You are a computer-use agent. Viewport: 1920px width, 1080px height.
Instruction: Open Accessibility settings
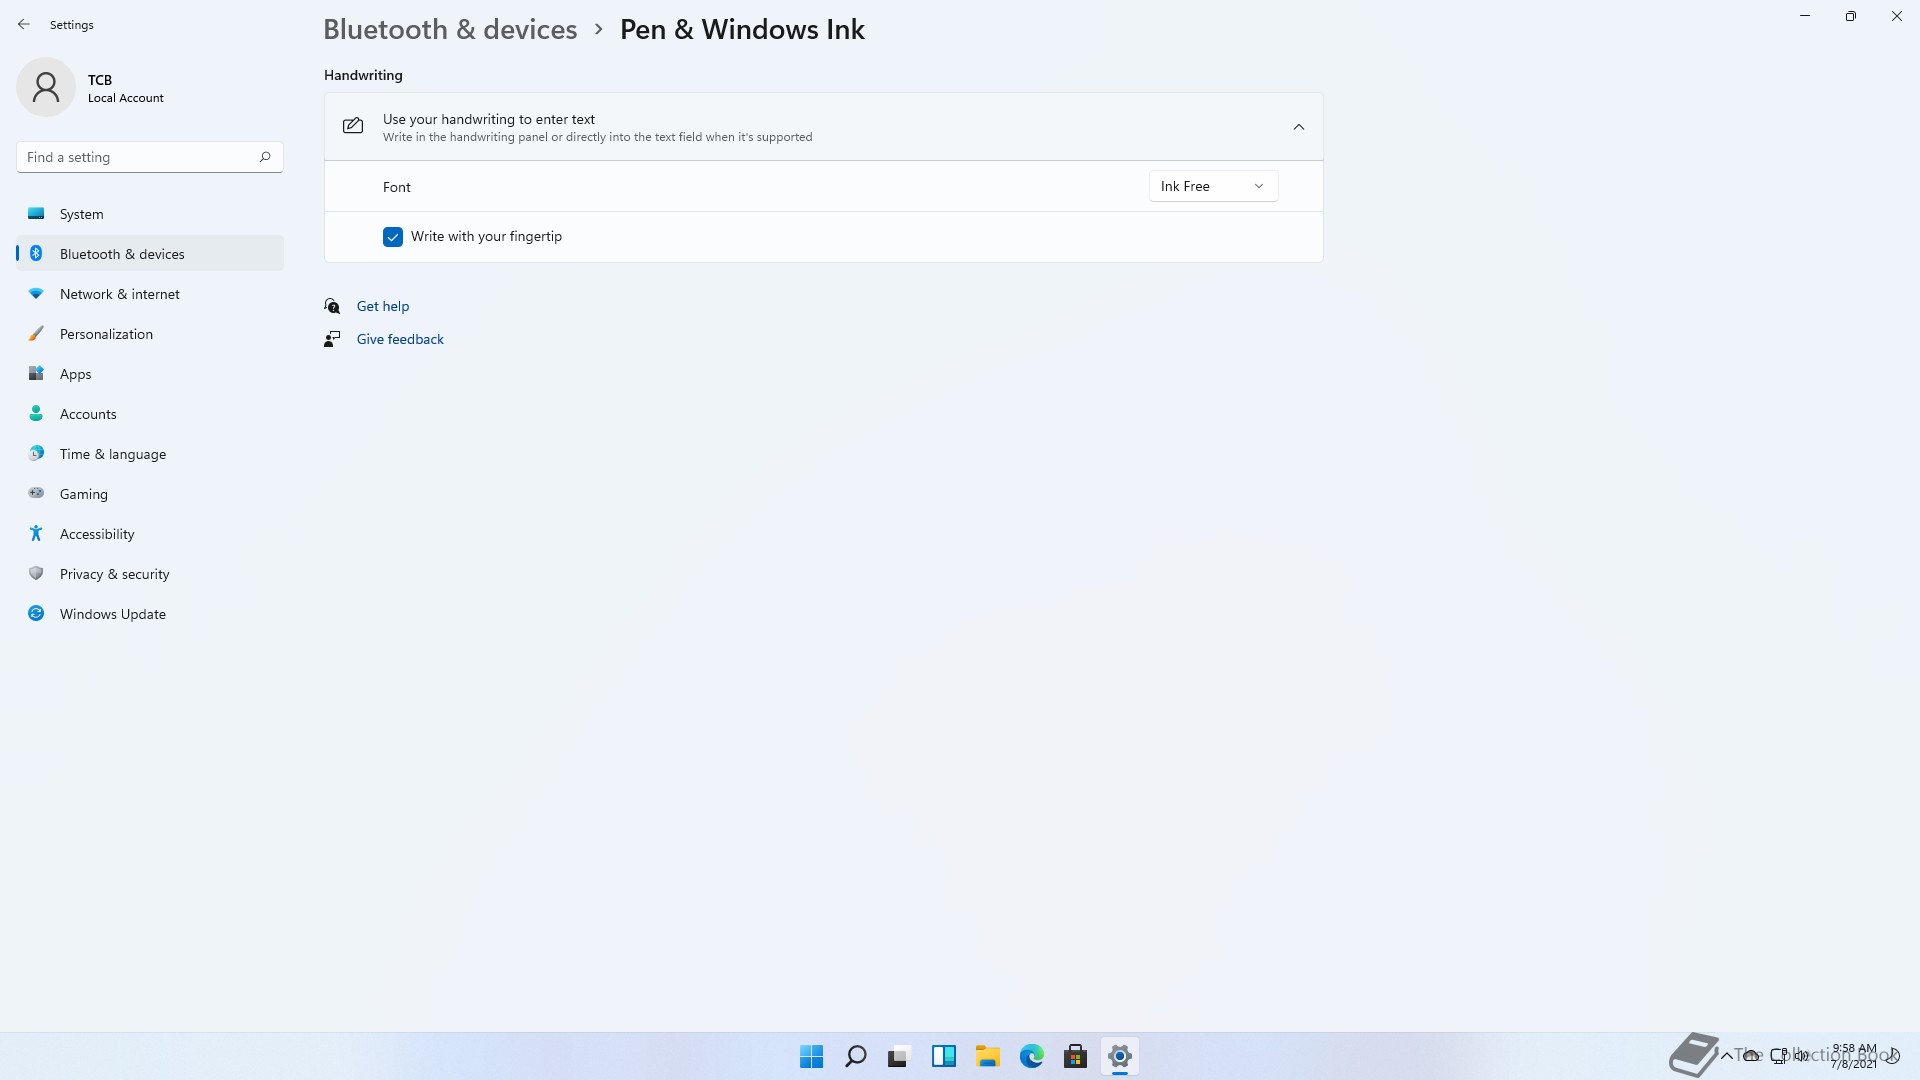(x=150, y=534)
